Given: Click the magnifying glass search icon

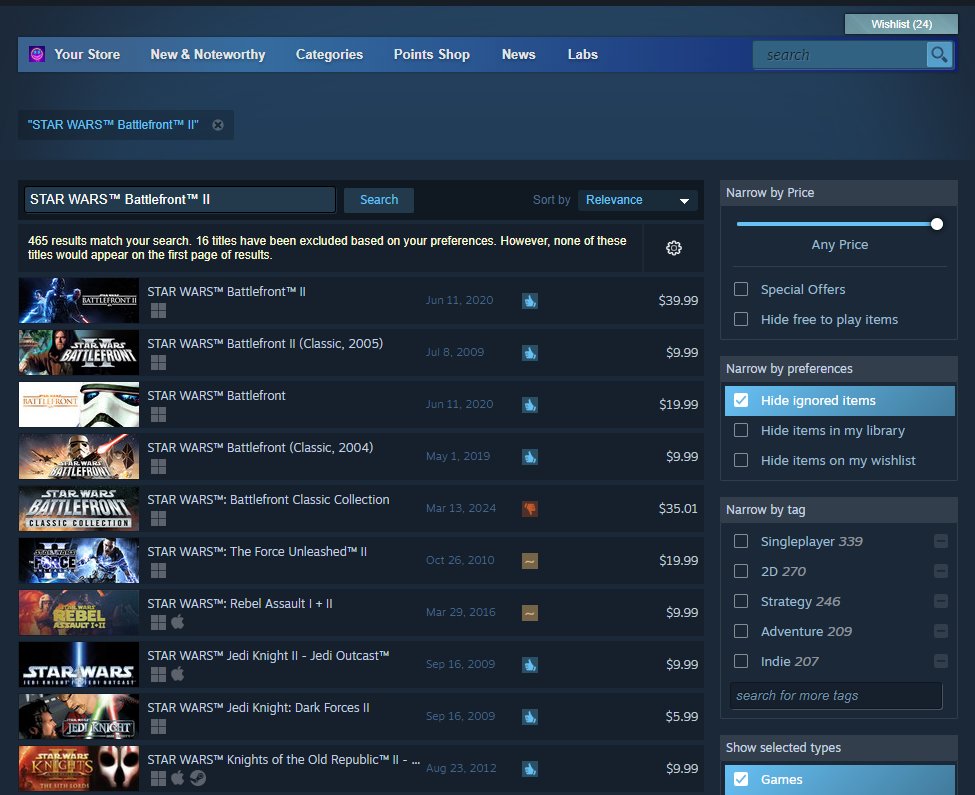Looking at the screenshot, I should tap(939, 55).
